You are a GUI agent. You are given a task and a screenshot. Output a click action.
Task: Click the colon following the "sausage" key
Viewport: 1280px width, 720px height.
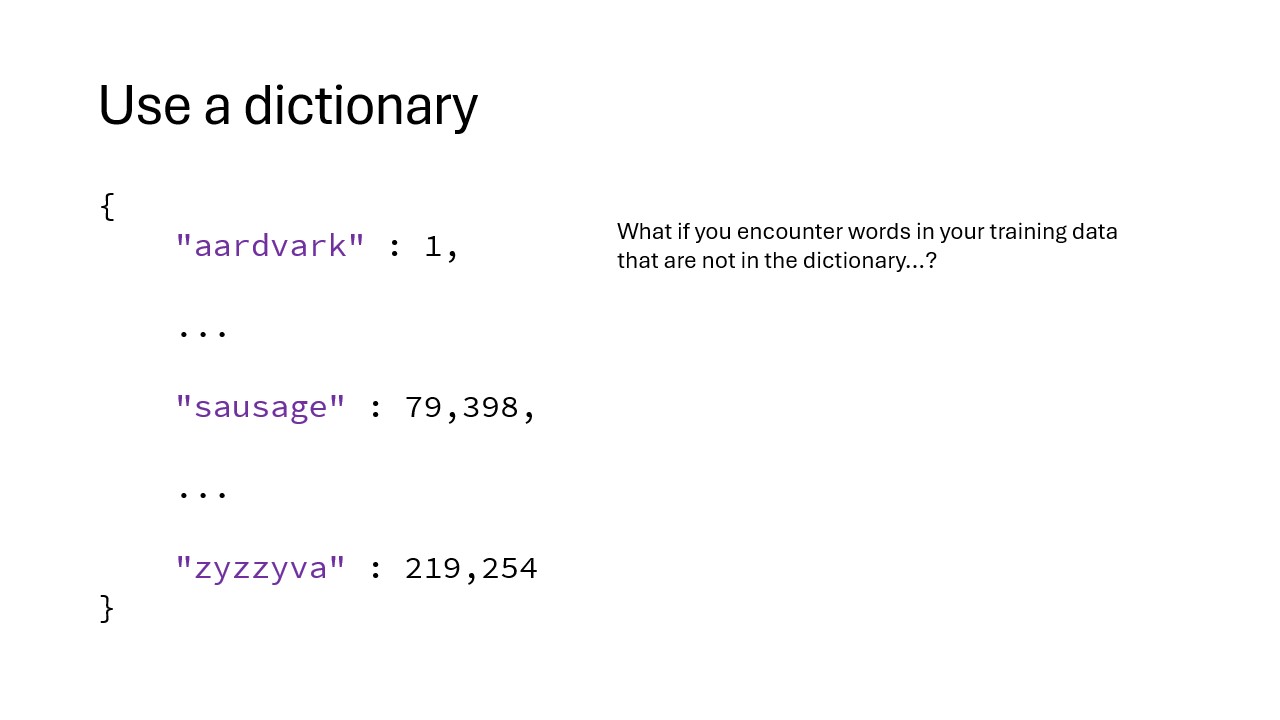(x=376, y=408)
